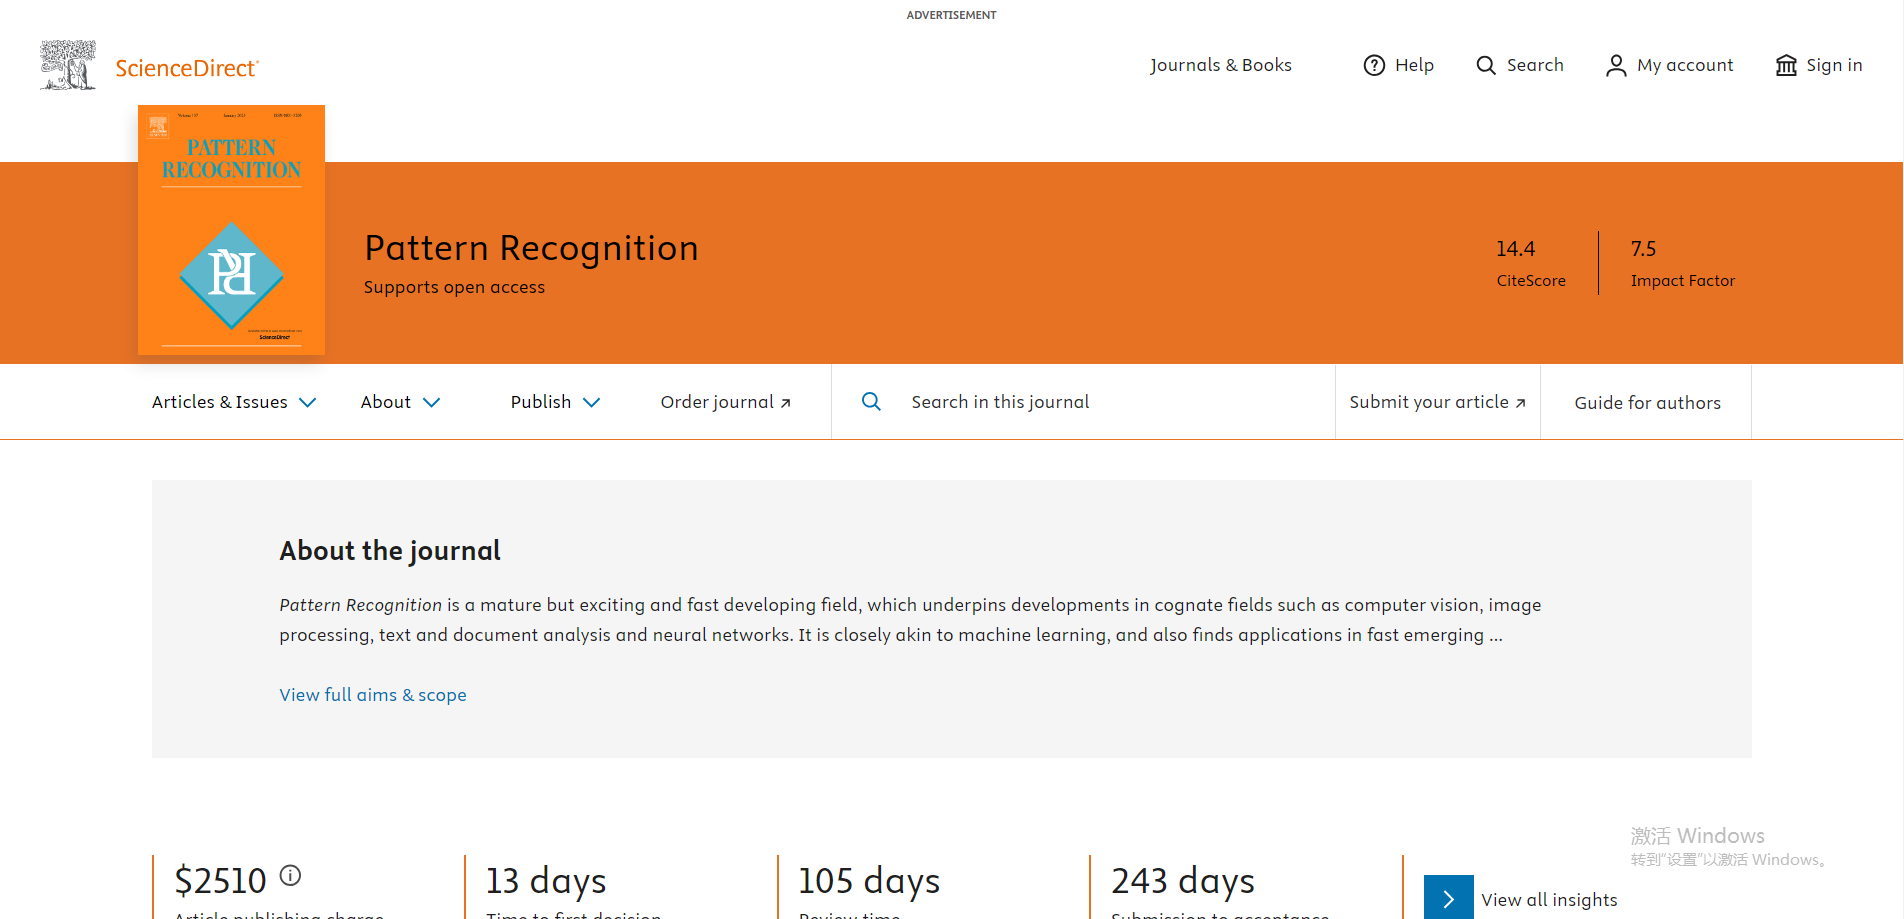The image size is (1904, 919).
Task: Click the About the journal heading
Action: point(390,551)
